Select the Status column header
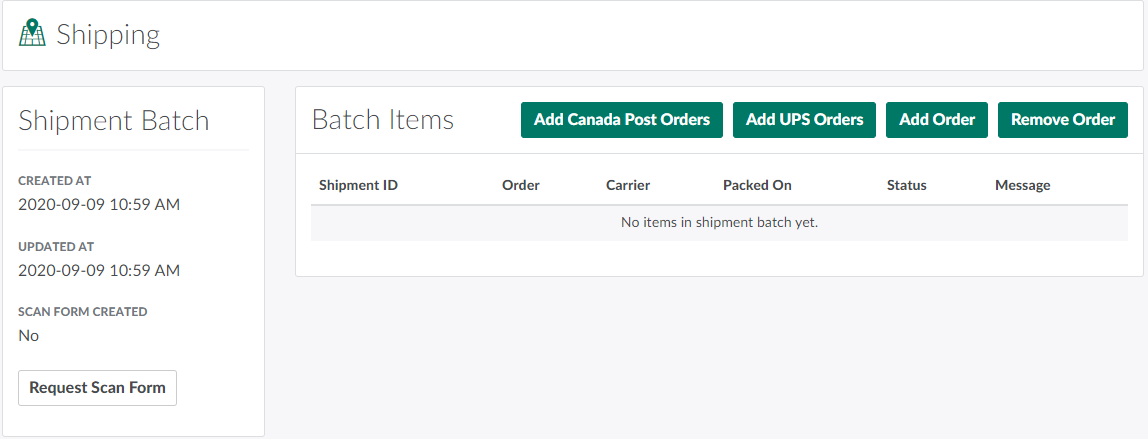Image resolution: width=1148 pixels, height=439 pixels. [906, 185]
